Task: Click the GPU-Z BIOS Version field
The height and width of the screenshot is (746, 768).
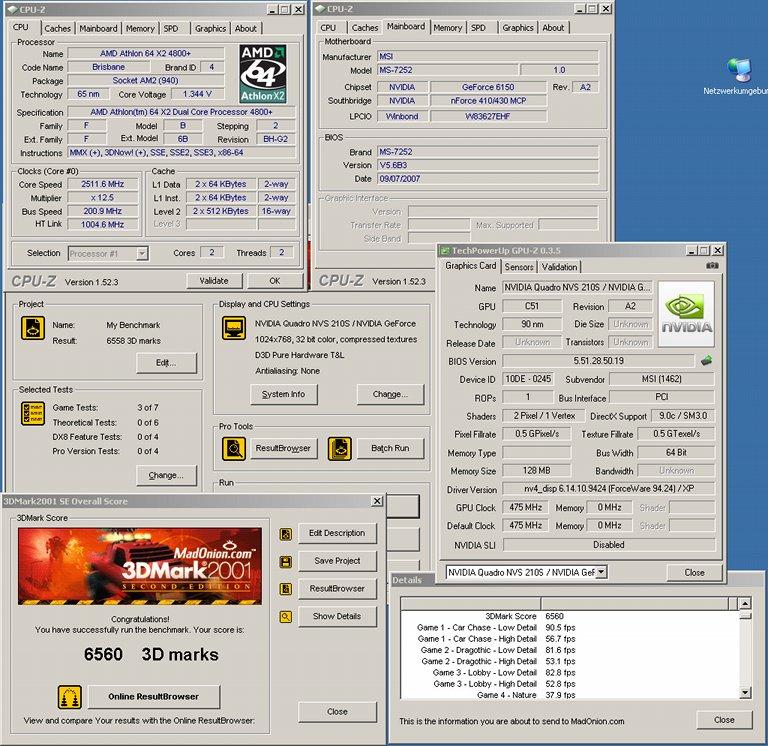Action: pos(598,361)
